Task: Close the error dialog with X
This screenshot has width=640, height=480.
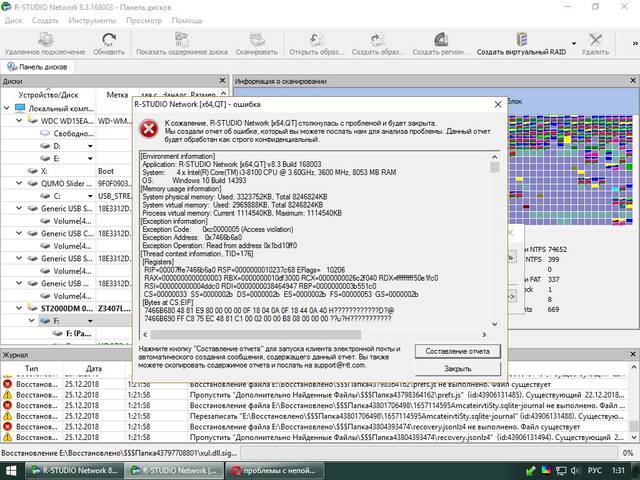Action: pos(498,104)
